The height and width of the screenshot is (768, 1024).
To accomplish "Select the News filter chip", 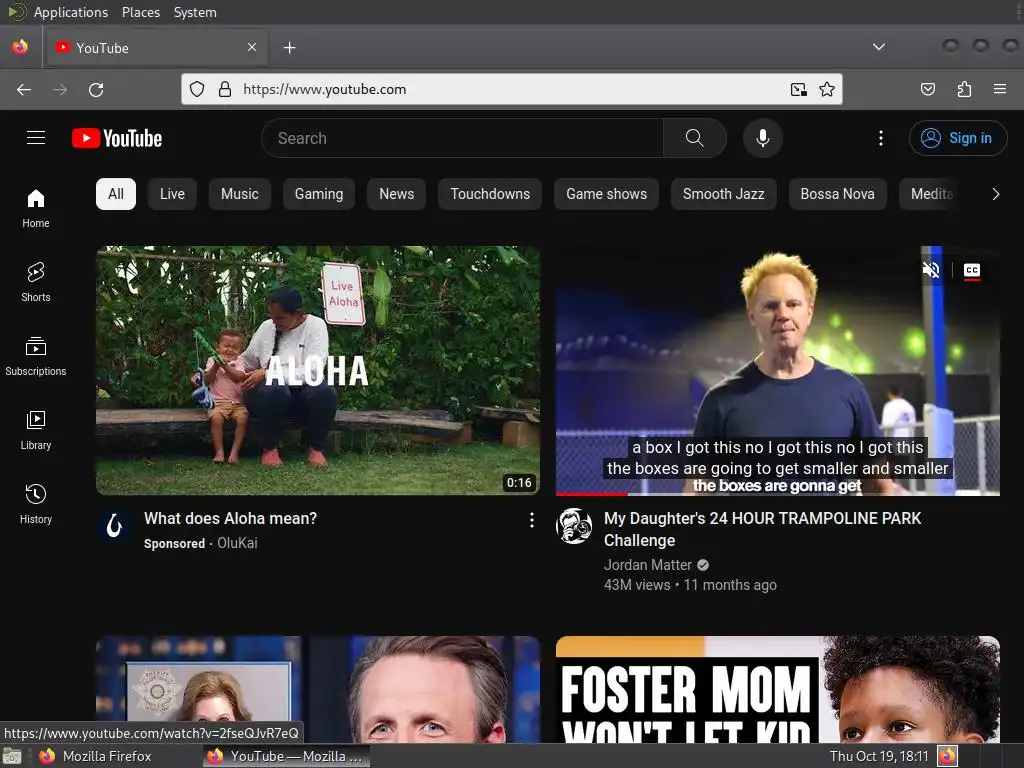I will pos(396,194).
